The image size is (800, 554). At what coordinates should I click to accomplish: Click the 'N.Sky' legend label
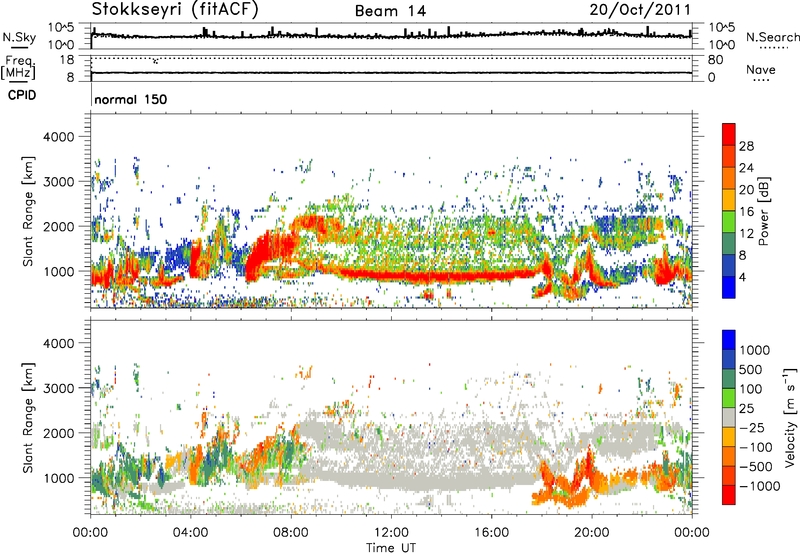19,37
